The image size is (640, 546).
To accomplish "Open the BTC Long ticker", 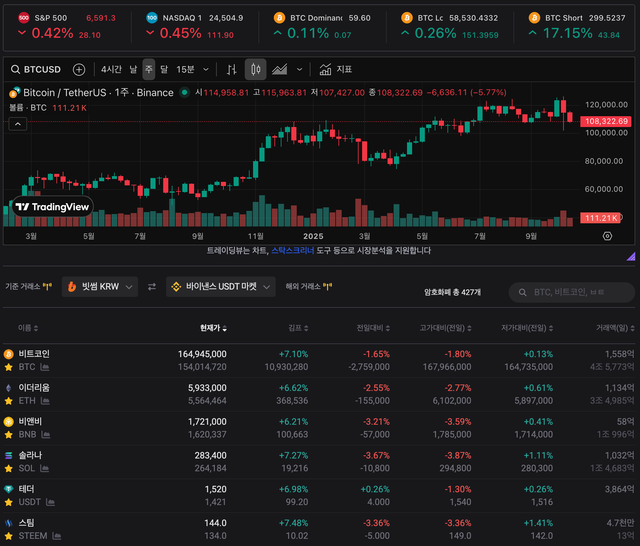I will coord(450,26).
